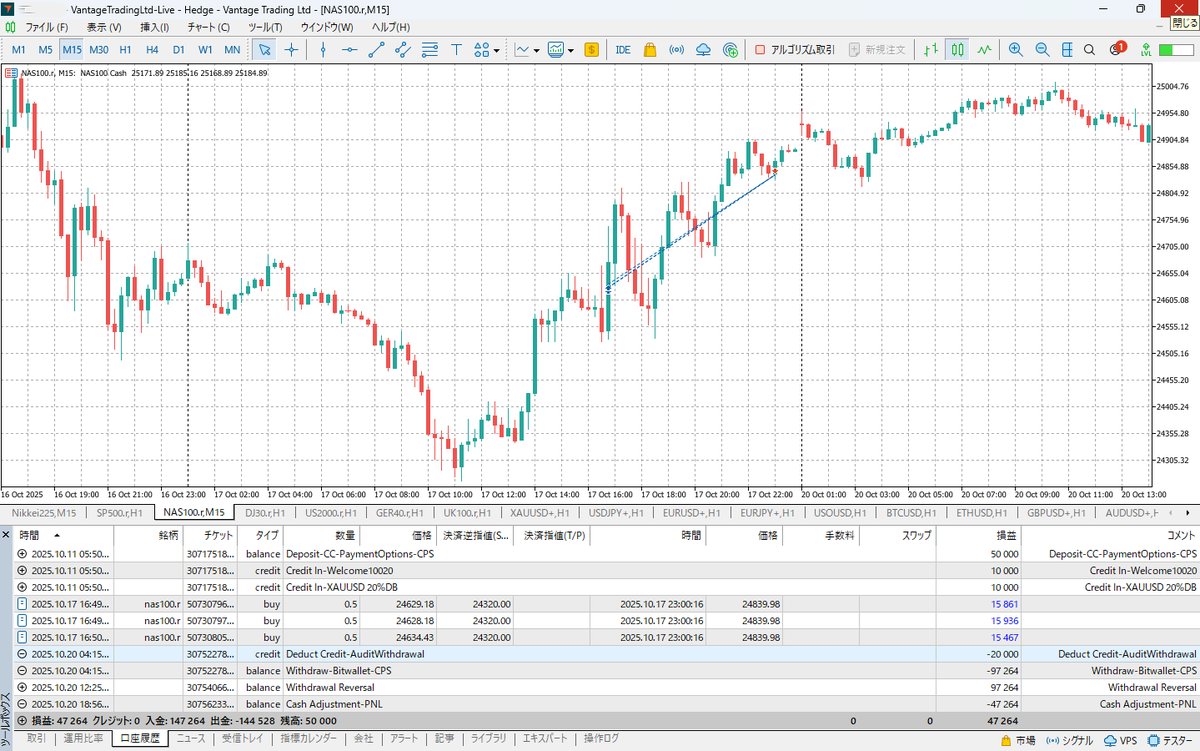Open the Market shopping bag icon
Image resolution: width=1200 pixels, height=751 pixels.
tap(650, 49)
